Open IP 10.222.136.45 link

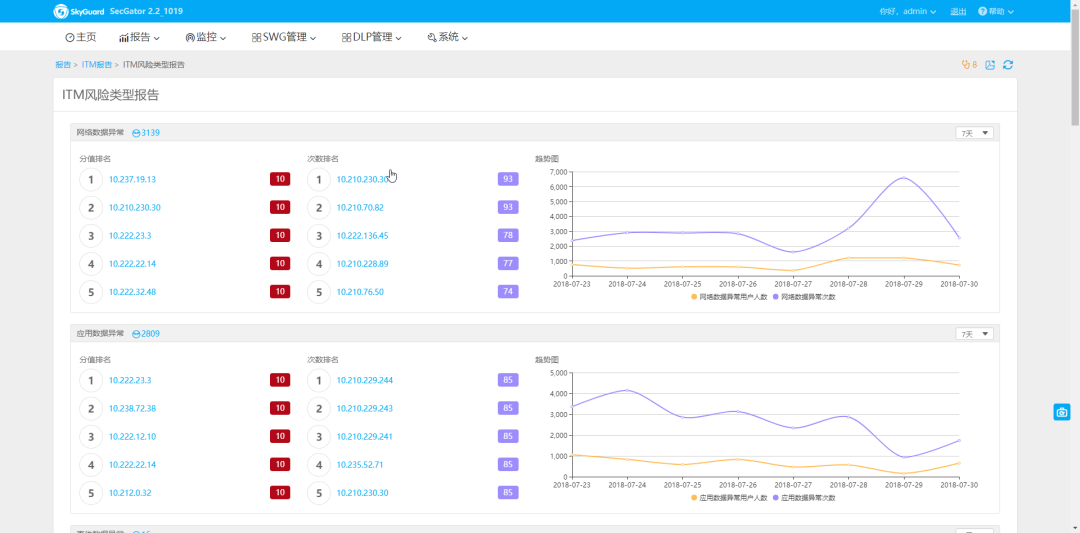(x=362, y=236)
